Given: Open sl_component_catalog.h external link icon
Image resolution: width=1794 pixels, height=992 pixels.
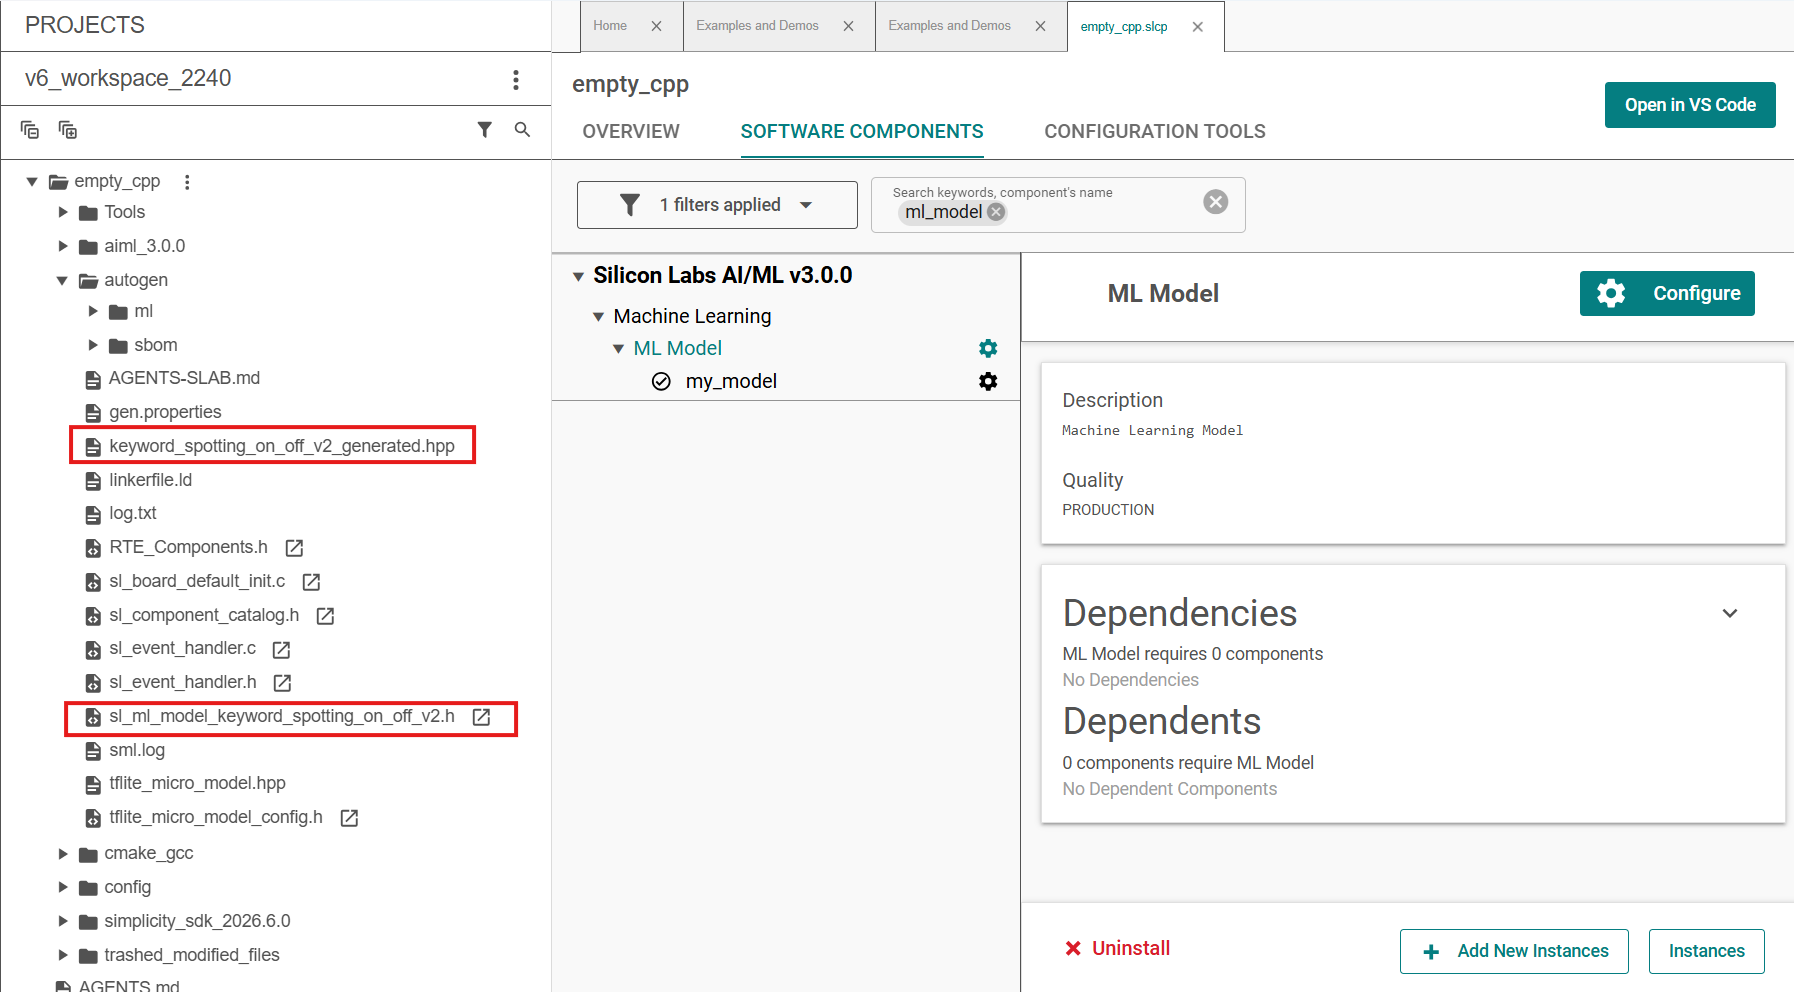Looking at the screenshot, I should pos(325,616).
